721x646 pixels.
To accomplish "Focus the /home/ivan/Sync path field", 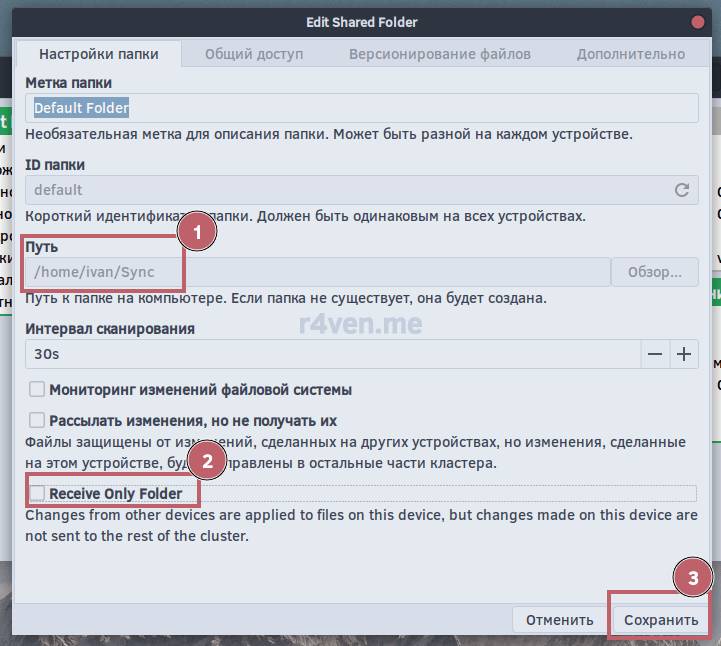I will coord(316,272).
